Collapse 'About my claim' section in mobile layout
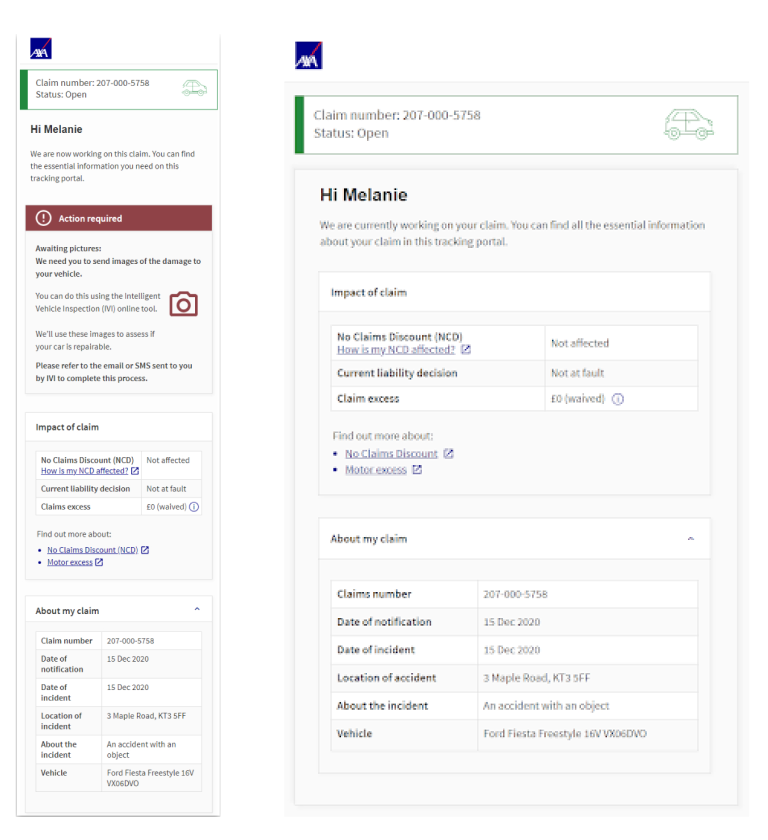This screenshot has width=768, height=840. (197, 610)
